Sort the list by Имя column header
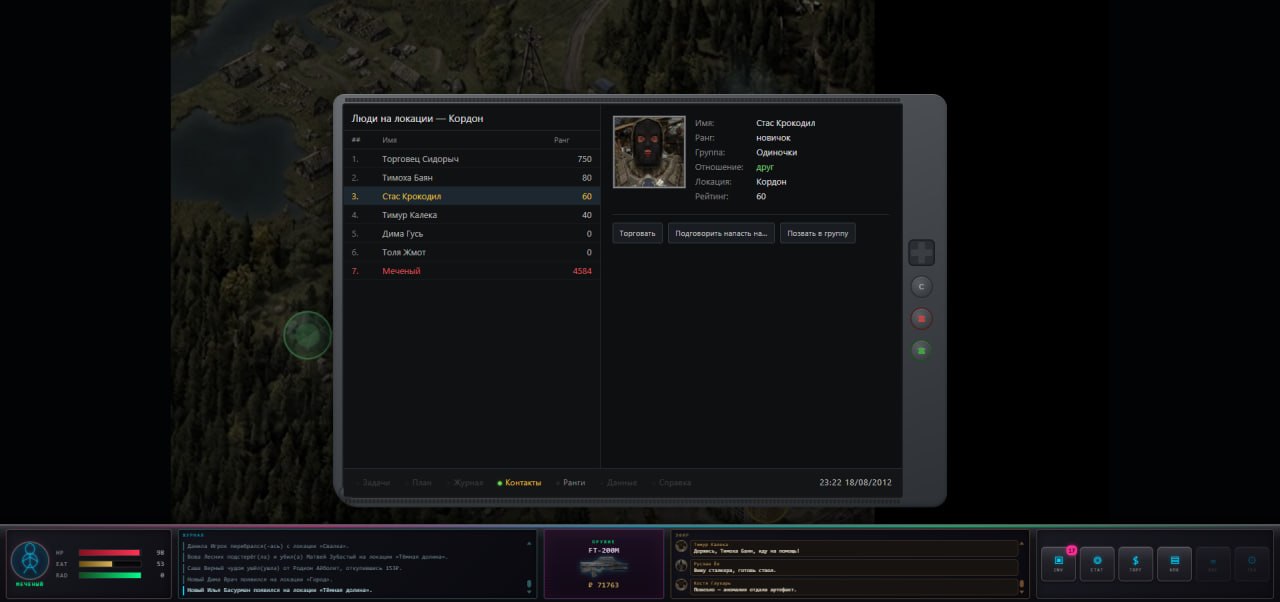 (390, 140)
